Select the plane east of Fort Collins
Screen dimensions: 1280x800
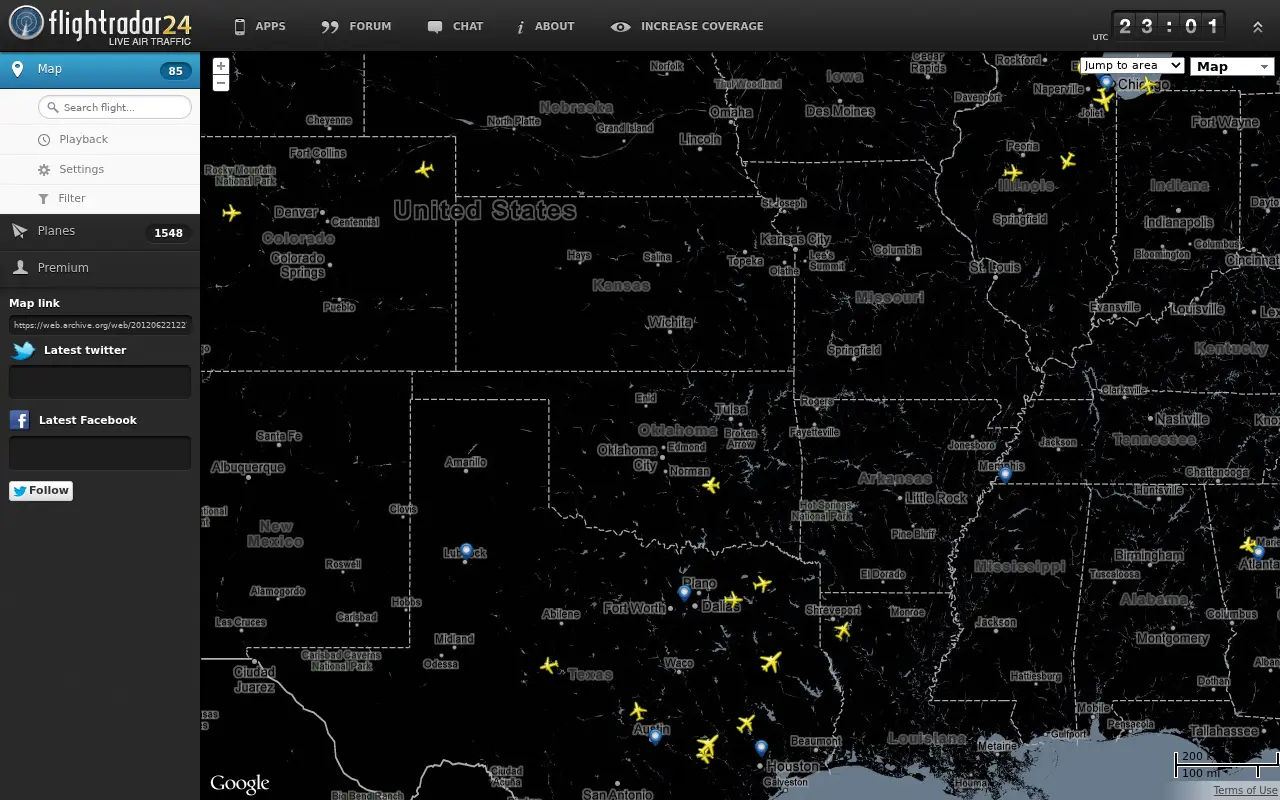point(425,169)
